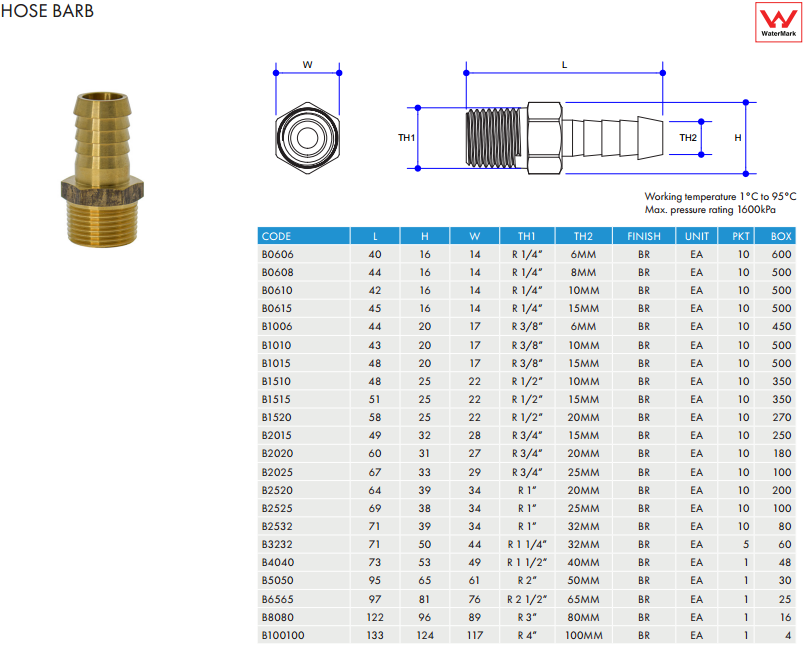Click the UNIT column header
The image size is (804, 646).
696,237
